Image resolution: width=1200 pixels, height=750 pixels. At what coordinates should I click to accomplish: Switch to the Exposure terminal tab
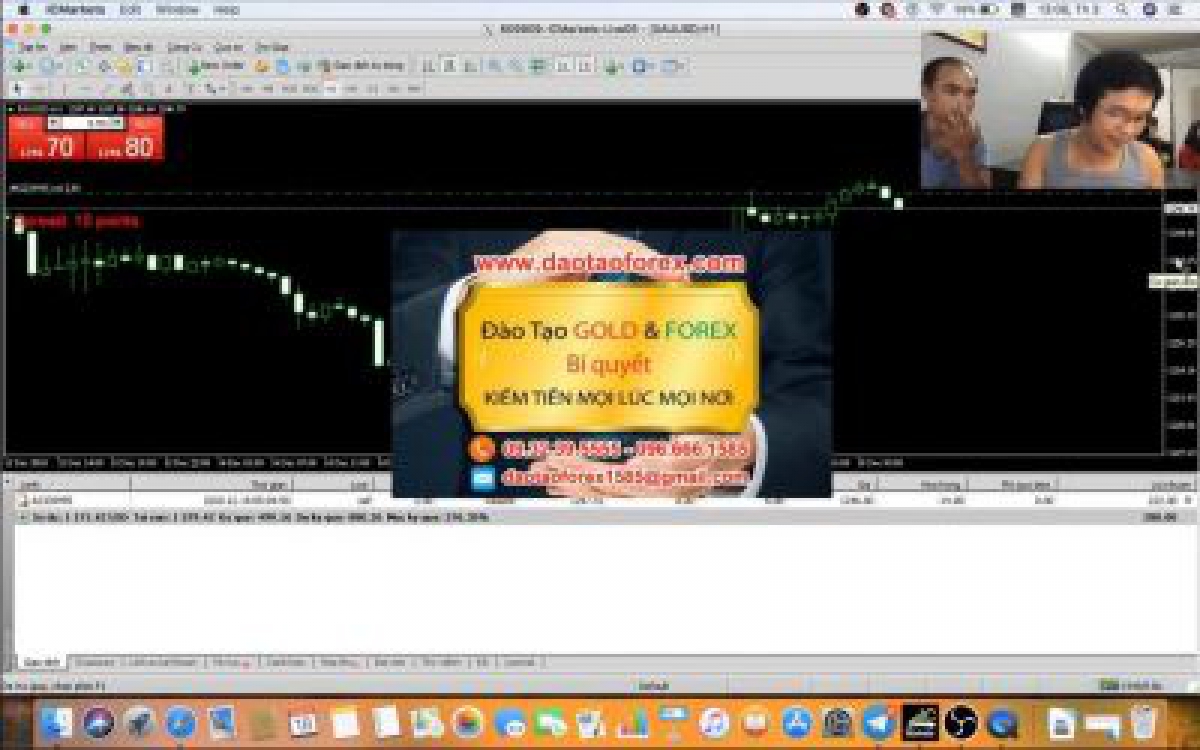pyautogui.click(x=94, y=662)
